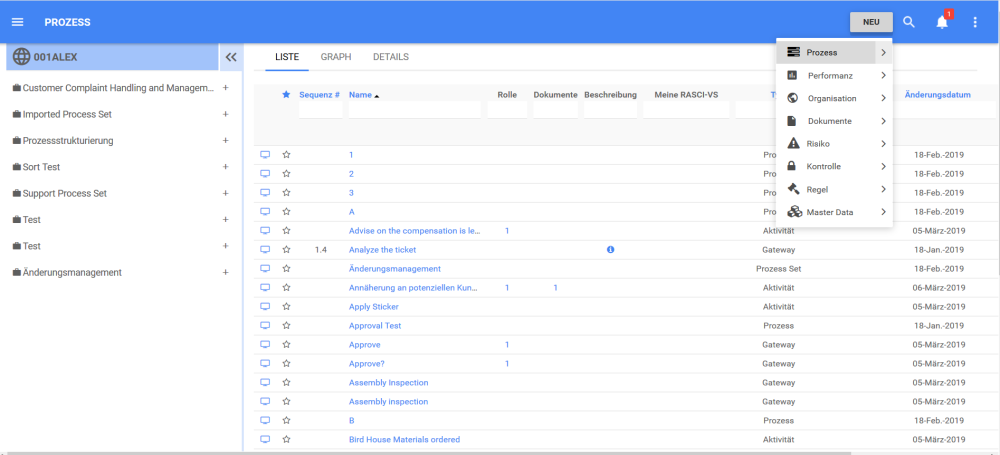1000x455 pixels.
Task: Click the monitor icon for row 'Analyze the ticket'
Action: pyautogui.click(x=265, y=250)
